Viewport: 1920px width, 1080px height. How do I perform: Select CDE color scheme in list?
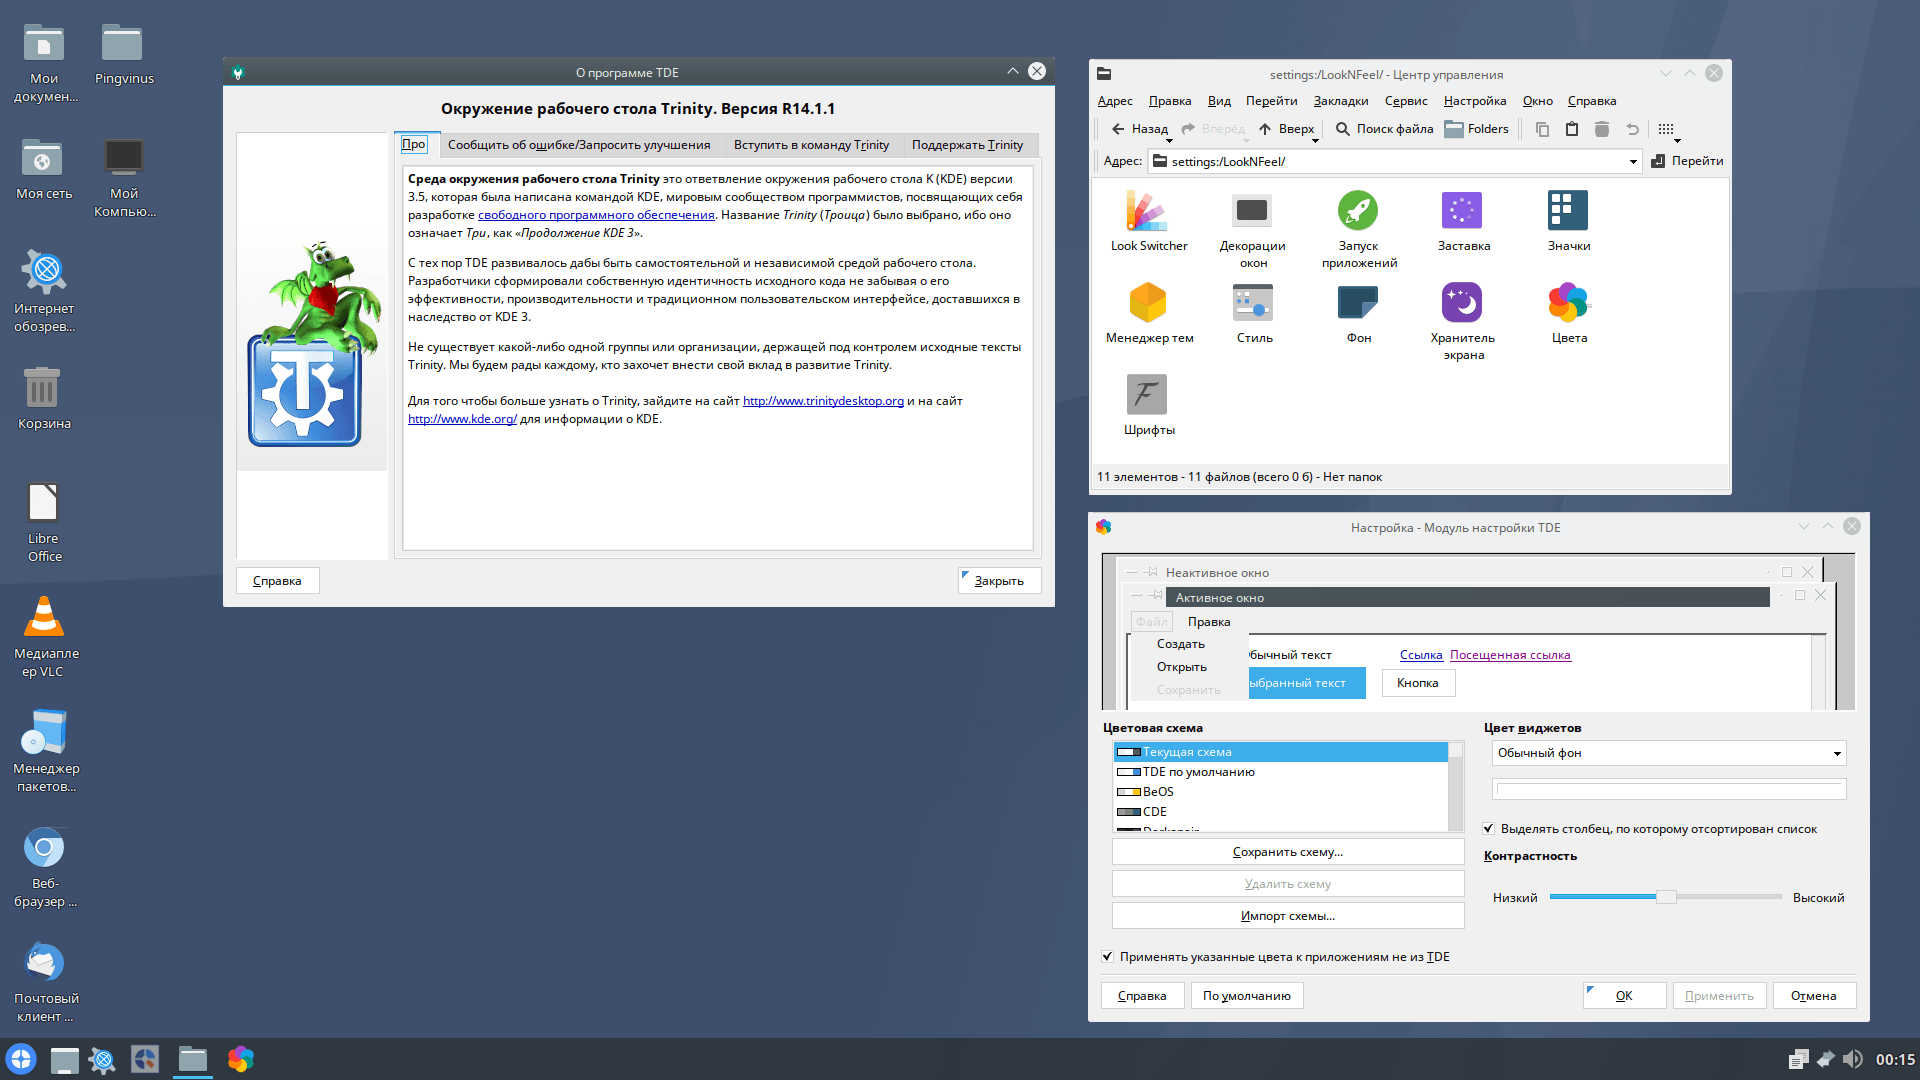[1281, 812]
